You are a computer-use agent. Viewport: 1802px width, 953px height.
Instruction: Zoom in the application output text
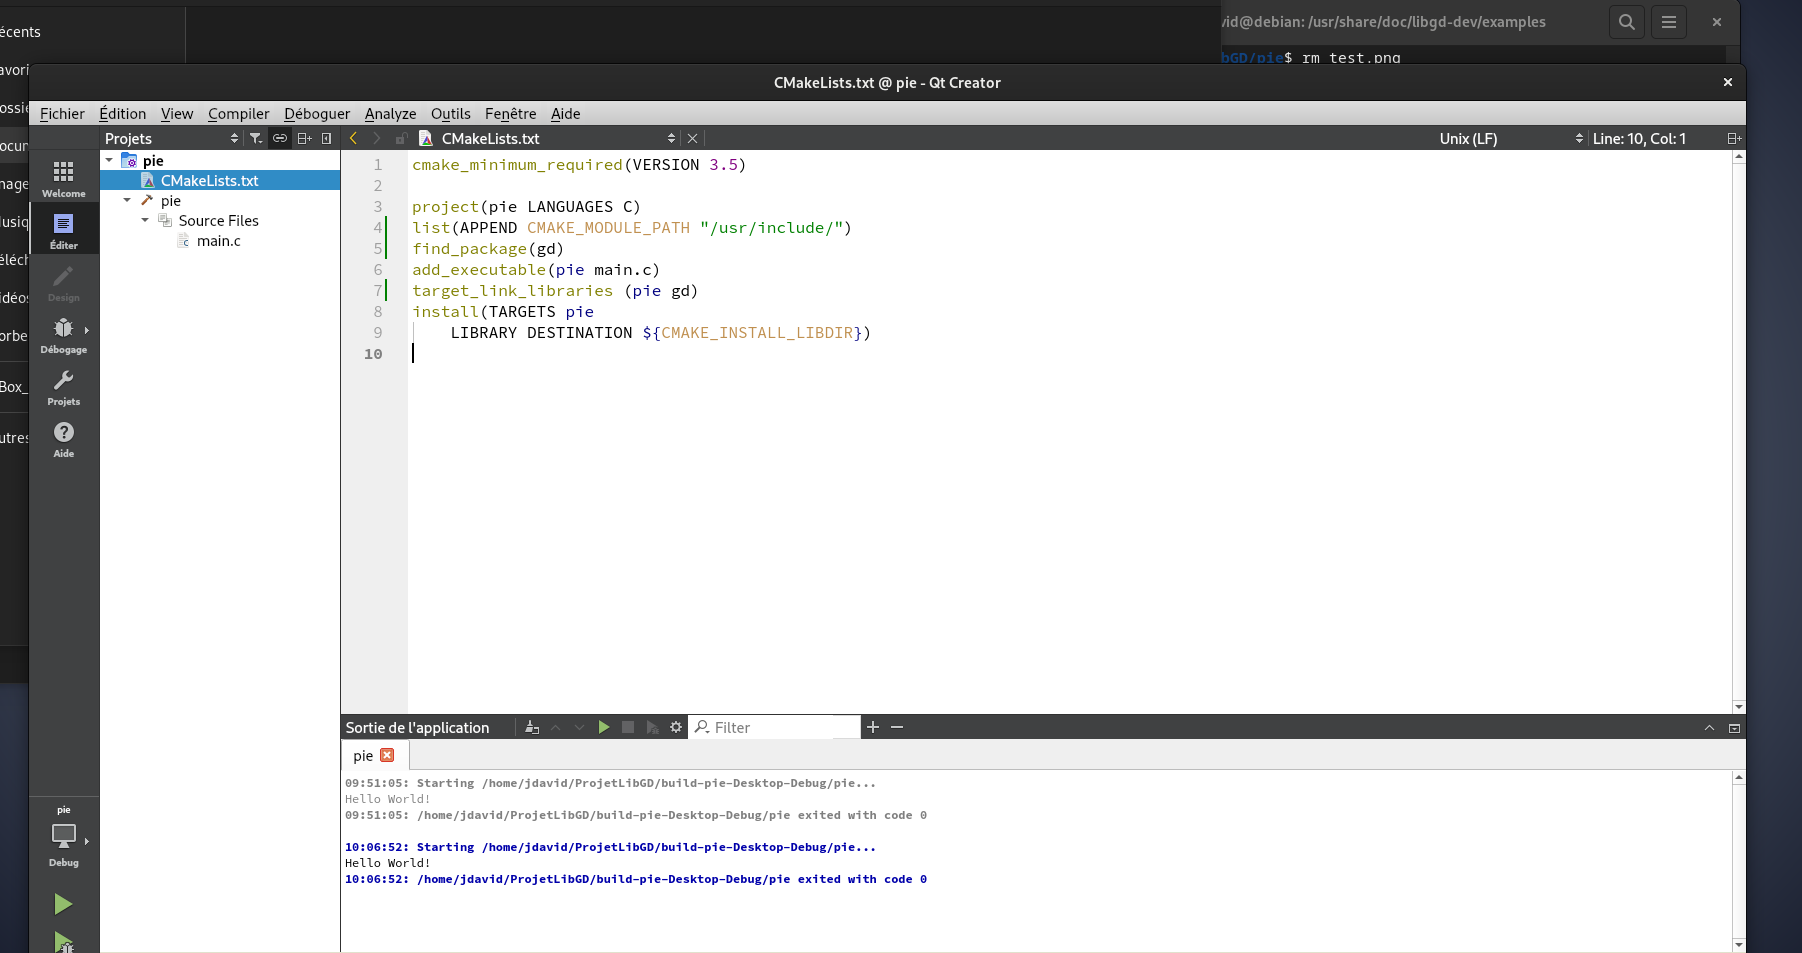(872, 727)
